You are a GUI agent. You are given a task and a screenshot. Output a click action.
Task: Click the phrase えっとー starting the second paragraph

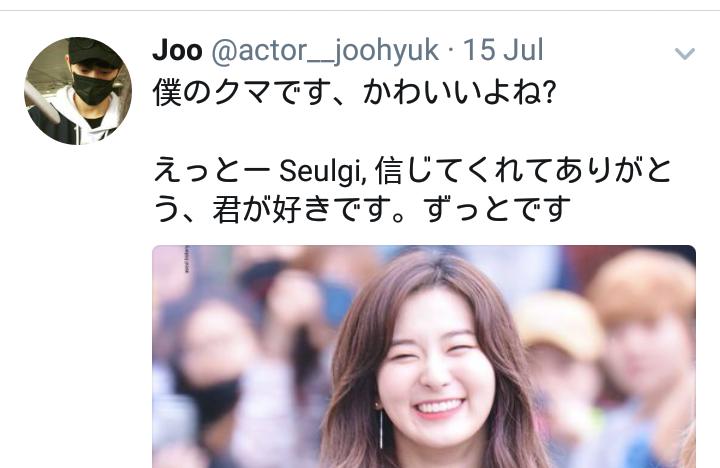click(212, 171)
